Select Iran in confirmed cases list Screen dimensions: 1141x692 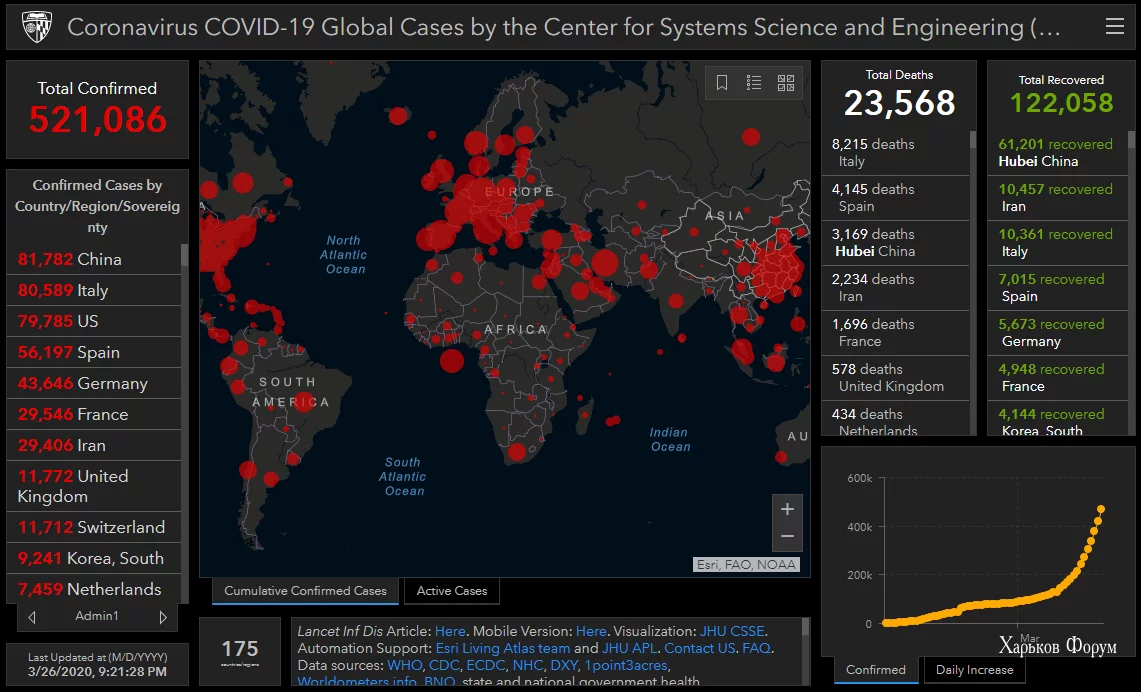(x=94, y=445)
